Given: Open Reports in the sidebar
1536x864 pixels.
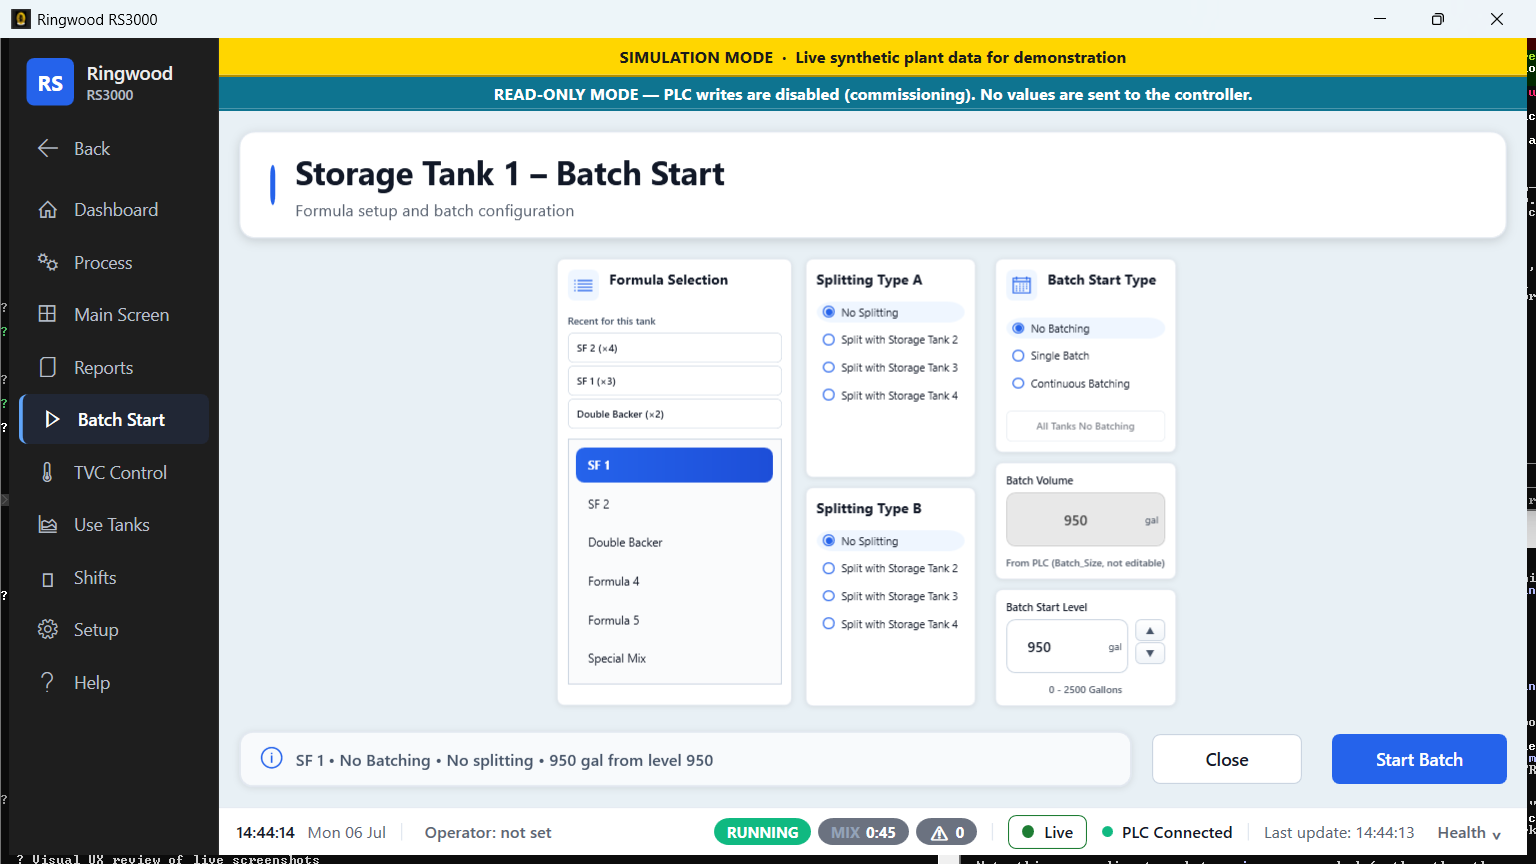Looking at the screenshot, I should click(114, 367).
